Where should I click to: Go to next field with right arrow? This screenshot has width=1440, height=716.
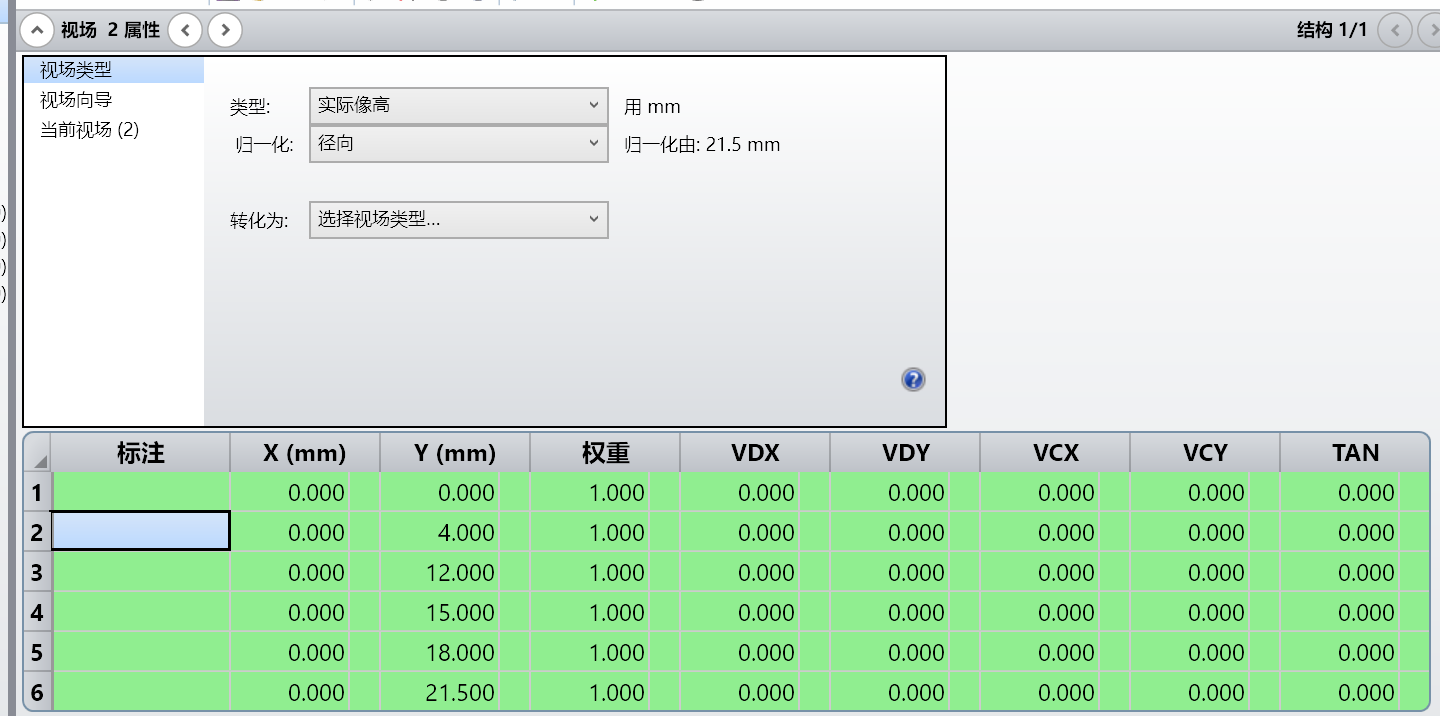225,30
